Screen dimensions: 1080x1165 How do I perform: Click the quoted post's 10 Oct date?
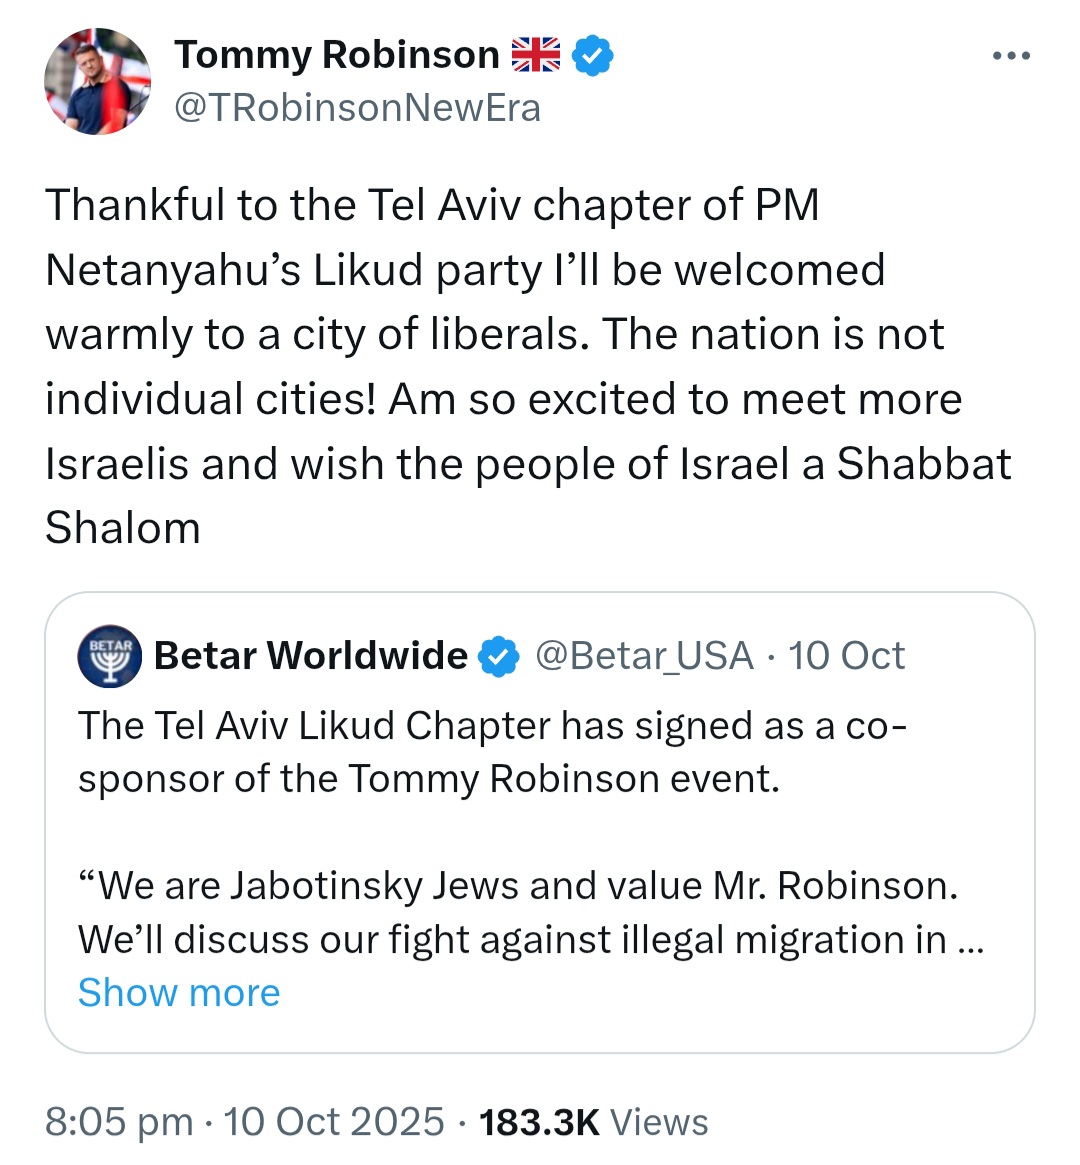846,656
